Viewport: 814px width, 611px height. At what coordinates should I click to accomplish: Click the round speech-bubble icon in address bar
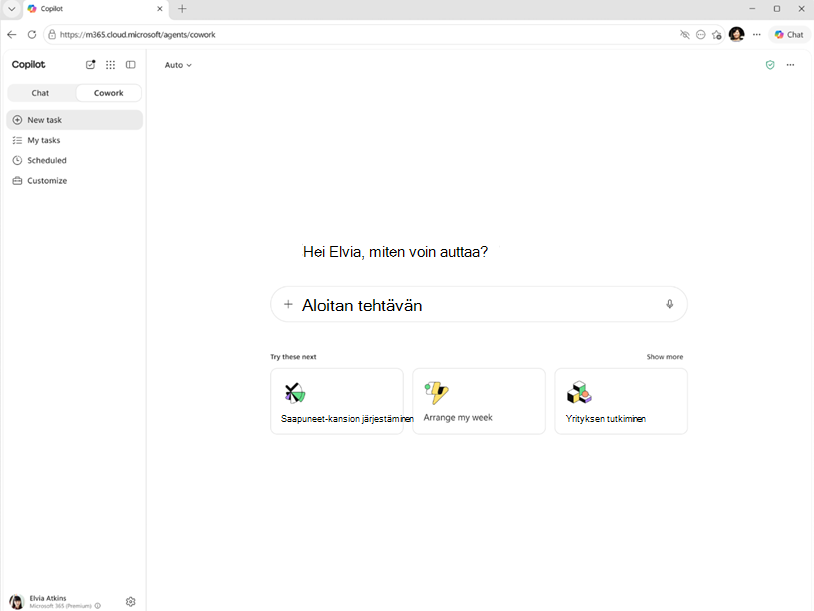[x=700, y=34]
